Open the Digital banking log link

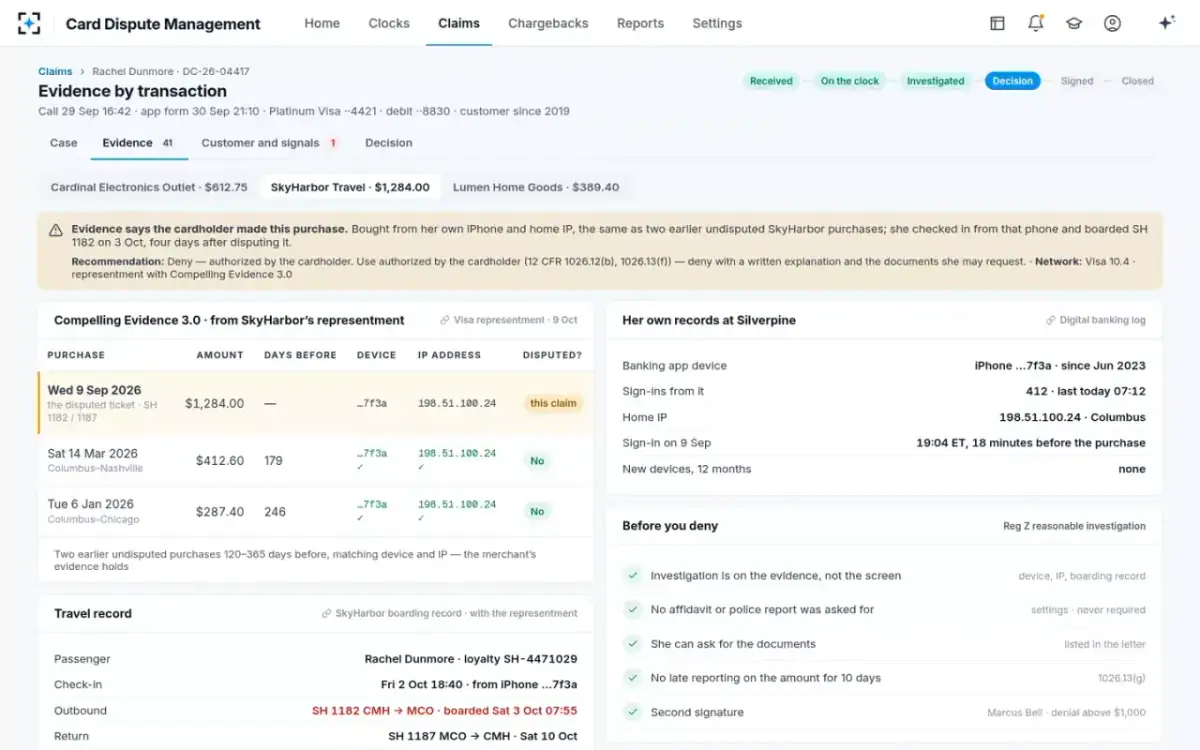click(1096, 321)
